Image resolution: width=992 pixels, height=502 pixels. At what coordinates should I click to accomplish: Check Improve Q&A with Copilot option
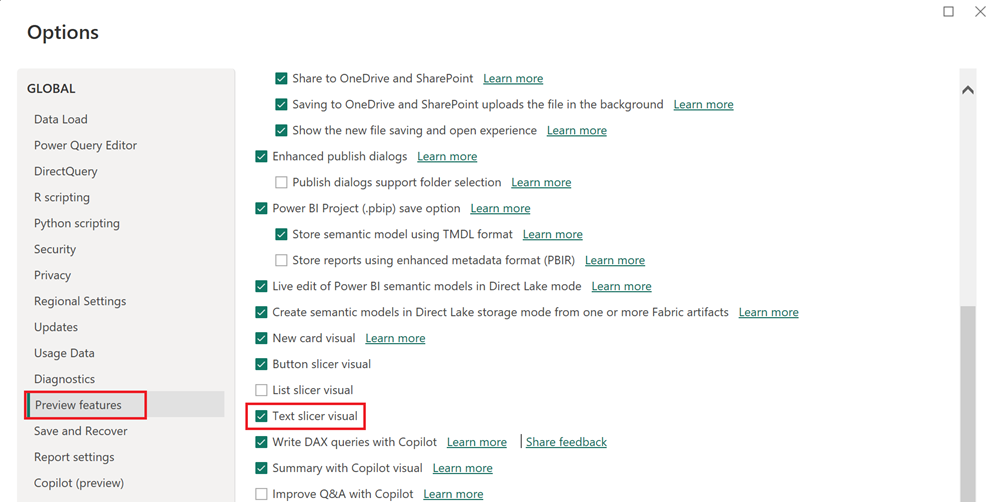(x=262, y=494)
